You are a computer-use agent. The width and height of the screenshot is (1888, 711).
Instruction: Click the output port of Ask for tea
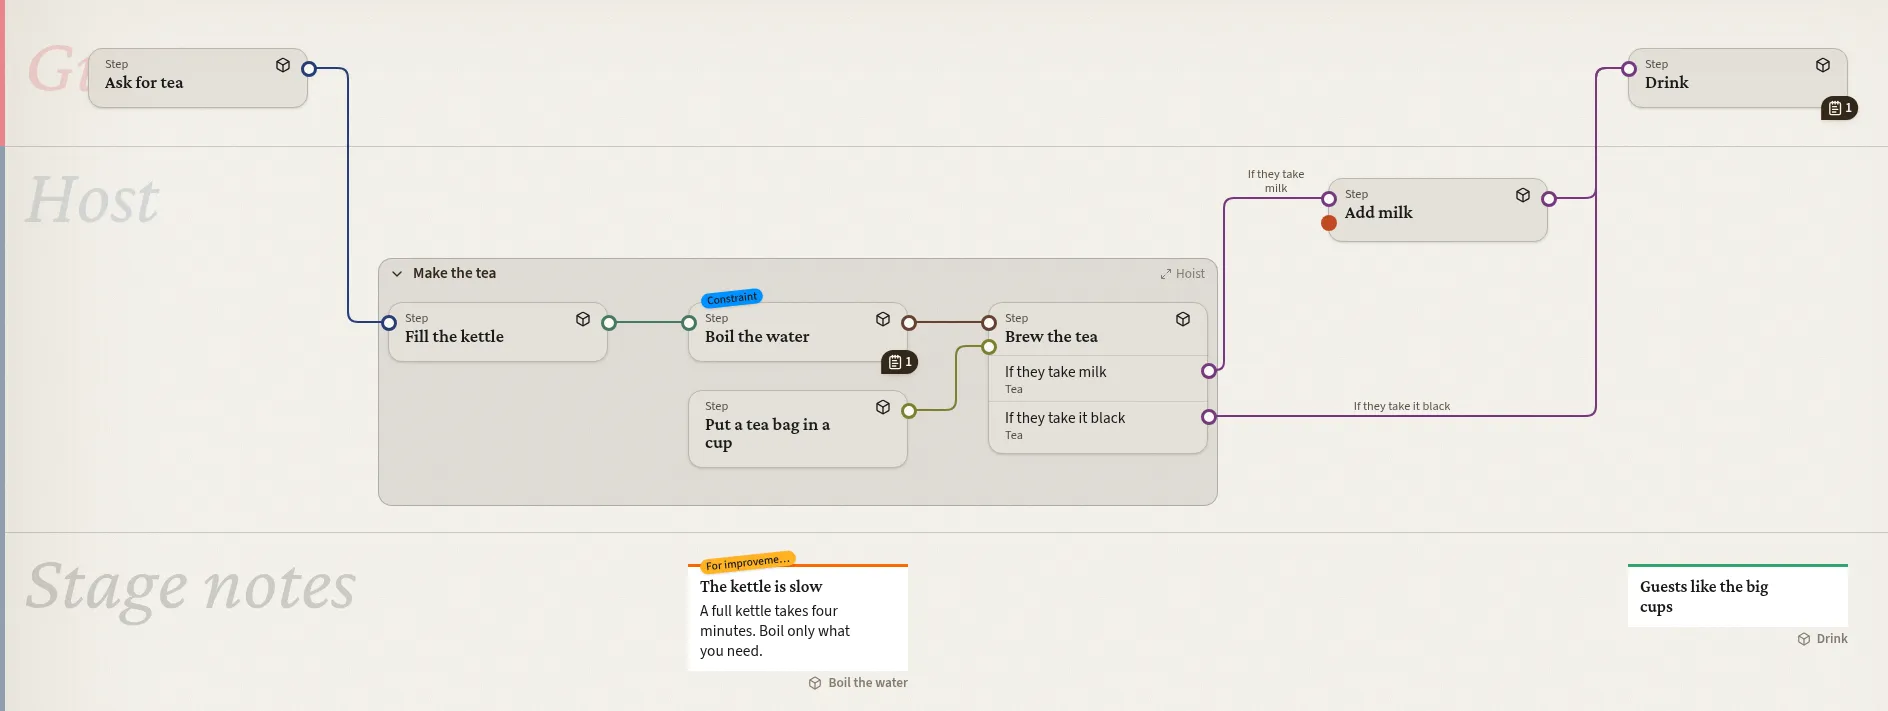[309, 69]
